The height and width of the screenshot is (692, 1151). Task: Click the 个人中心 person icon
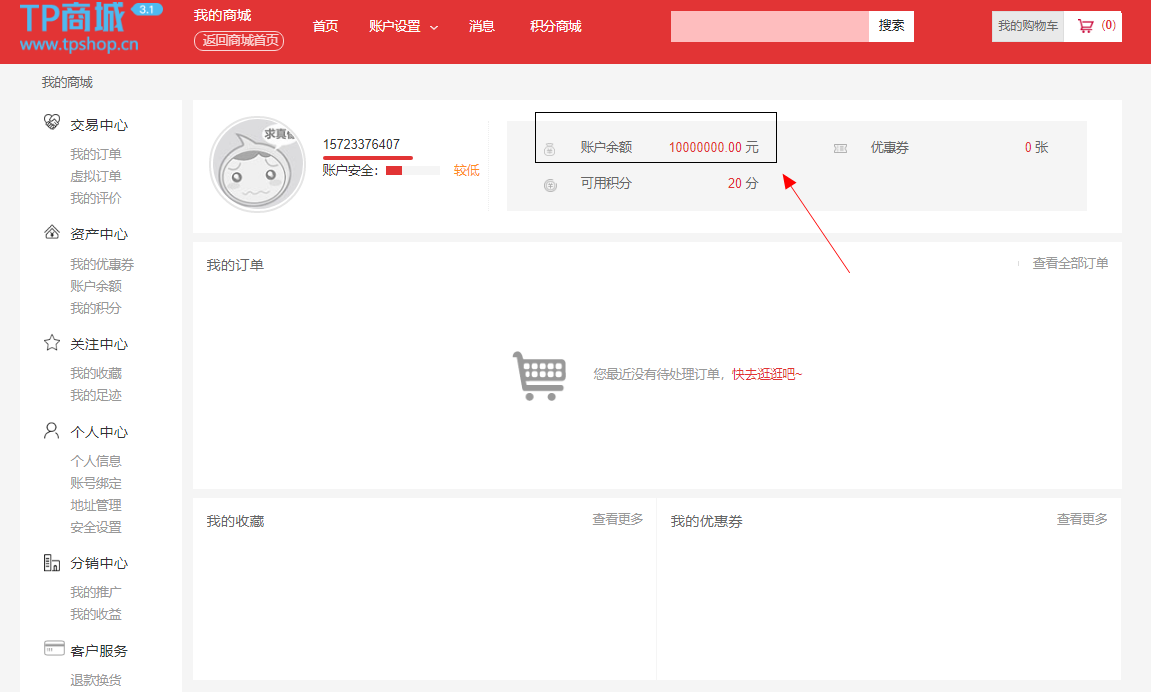[52, 431]
